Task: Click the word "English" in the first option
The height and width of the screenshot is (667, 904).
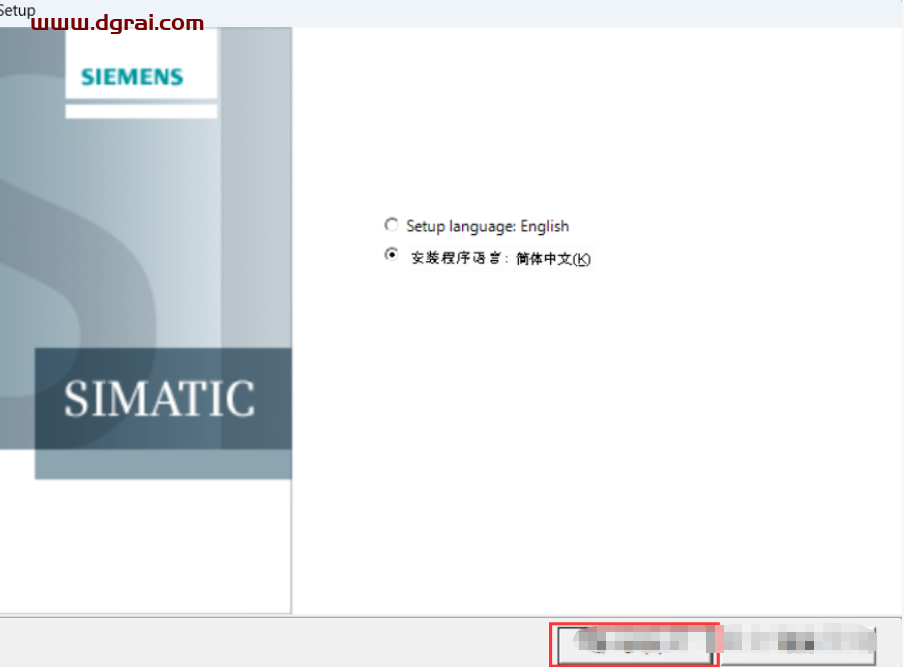Action: pos(544,227)
